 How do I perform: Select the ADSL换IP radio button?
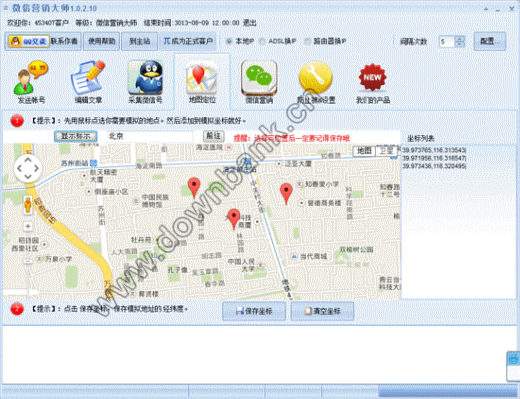point(262,41)
